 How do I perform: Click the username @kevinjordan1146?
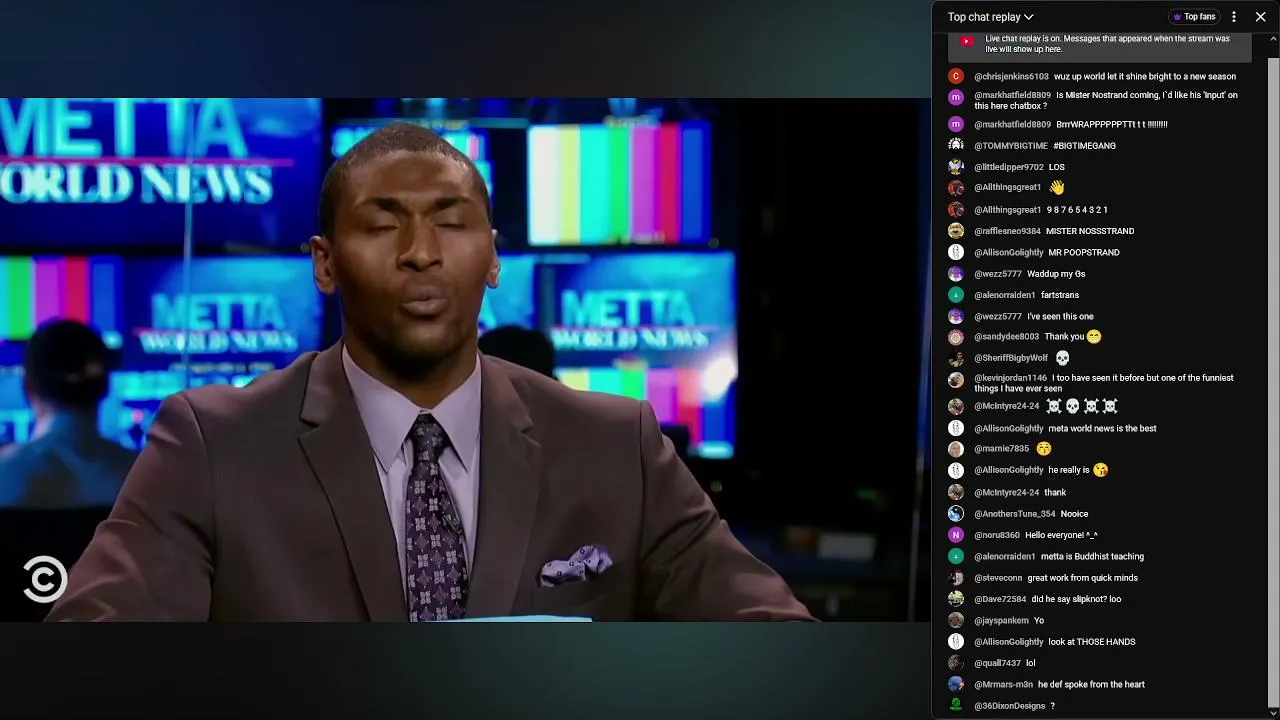tap(1010, 378)
